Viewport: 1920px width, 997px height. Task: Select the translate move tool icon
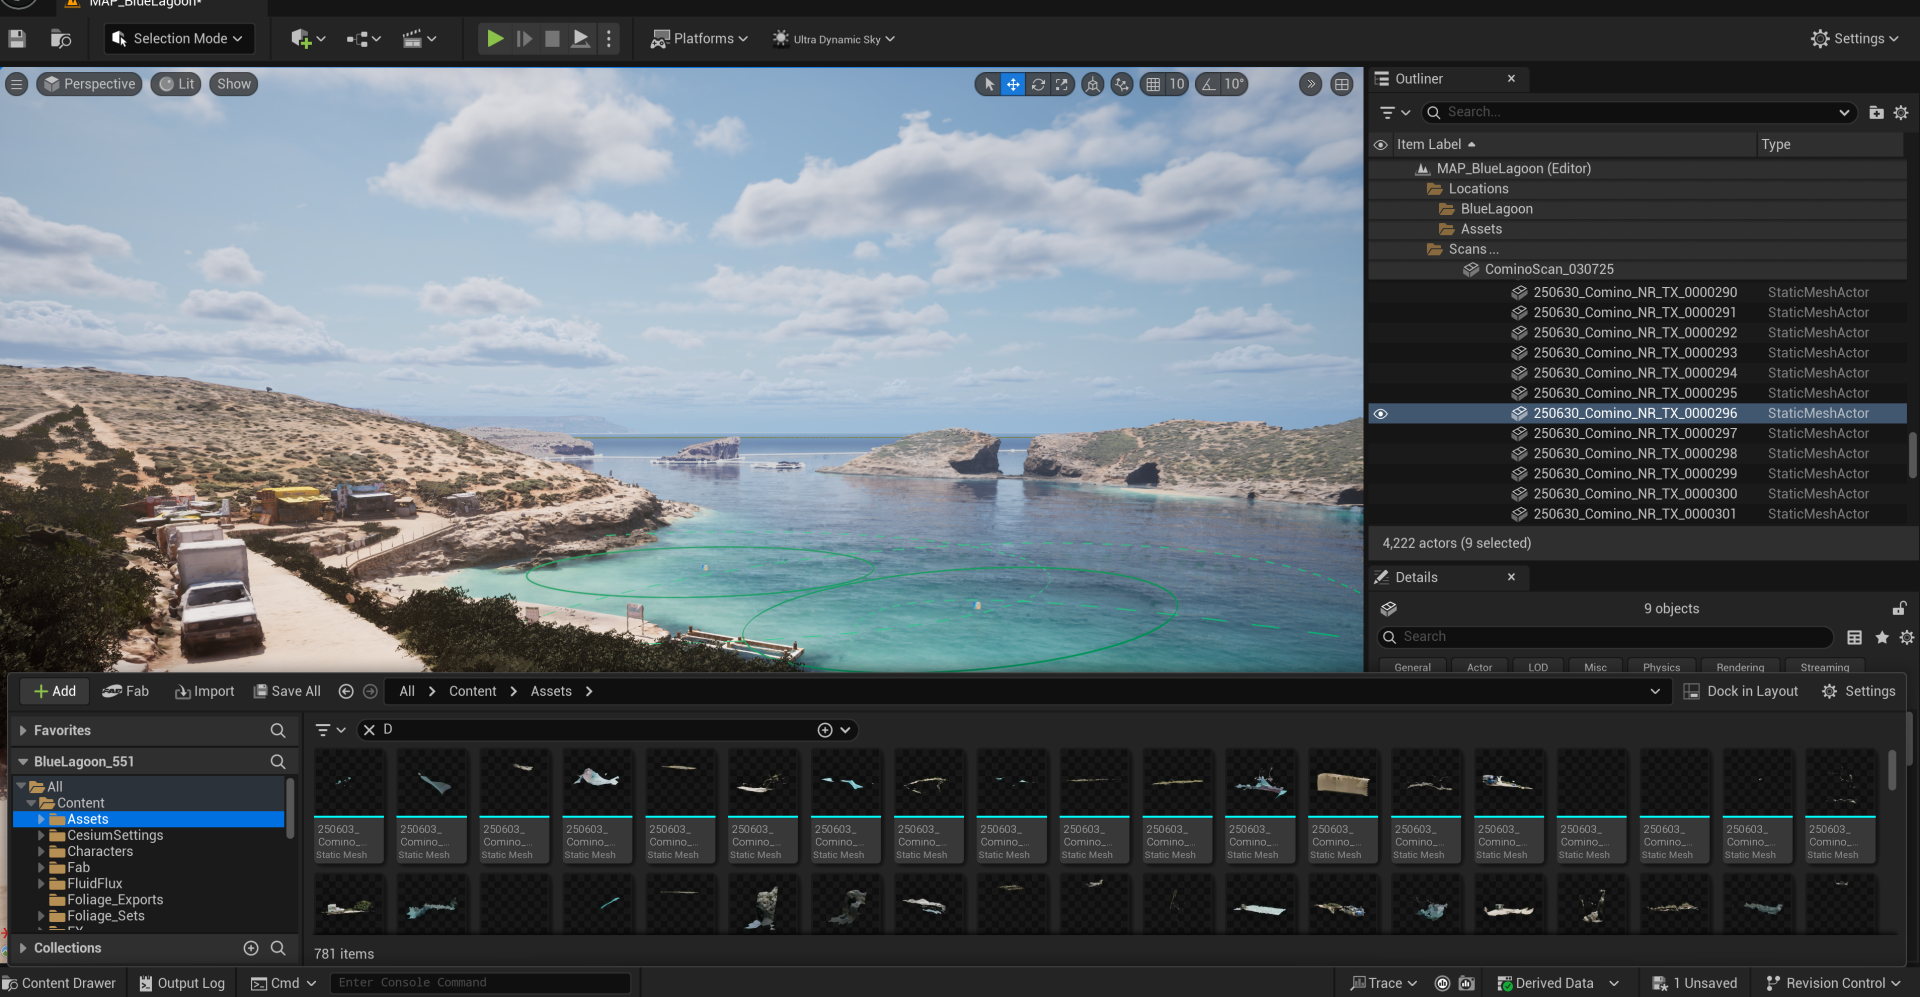[1013, 84]
